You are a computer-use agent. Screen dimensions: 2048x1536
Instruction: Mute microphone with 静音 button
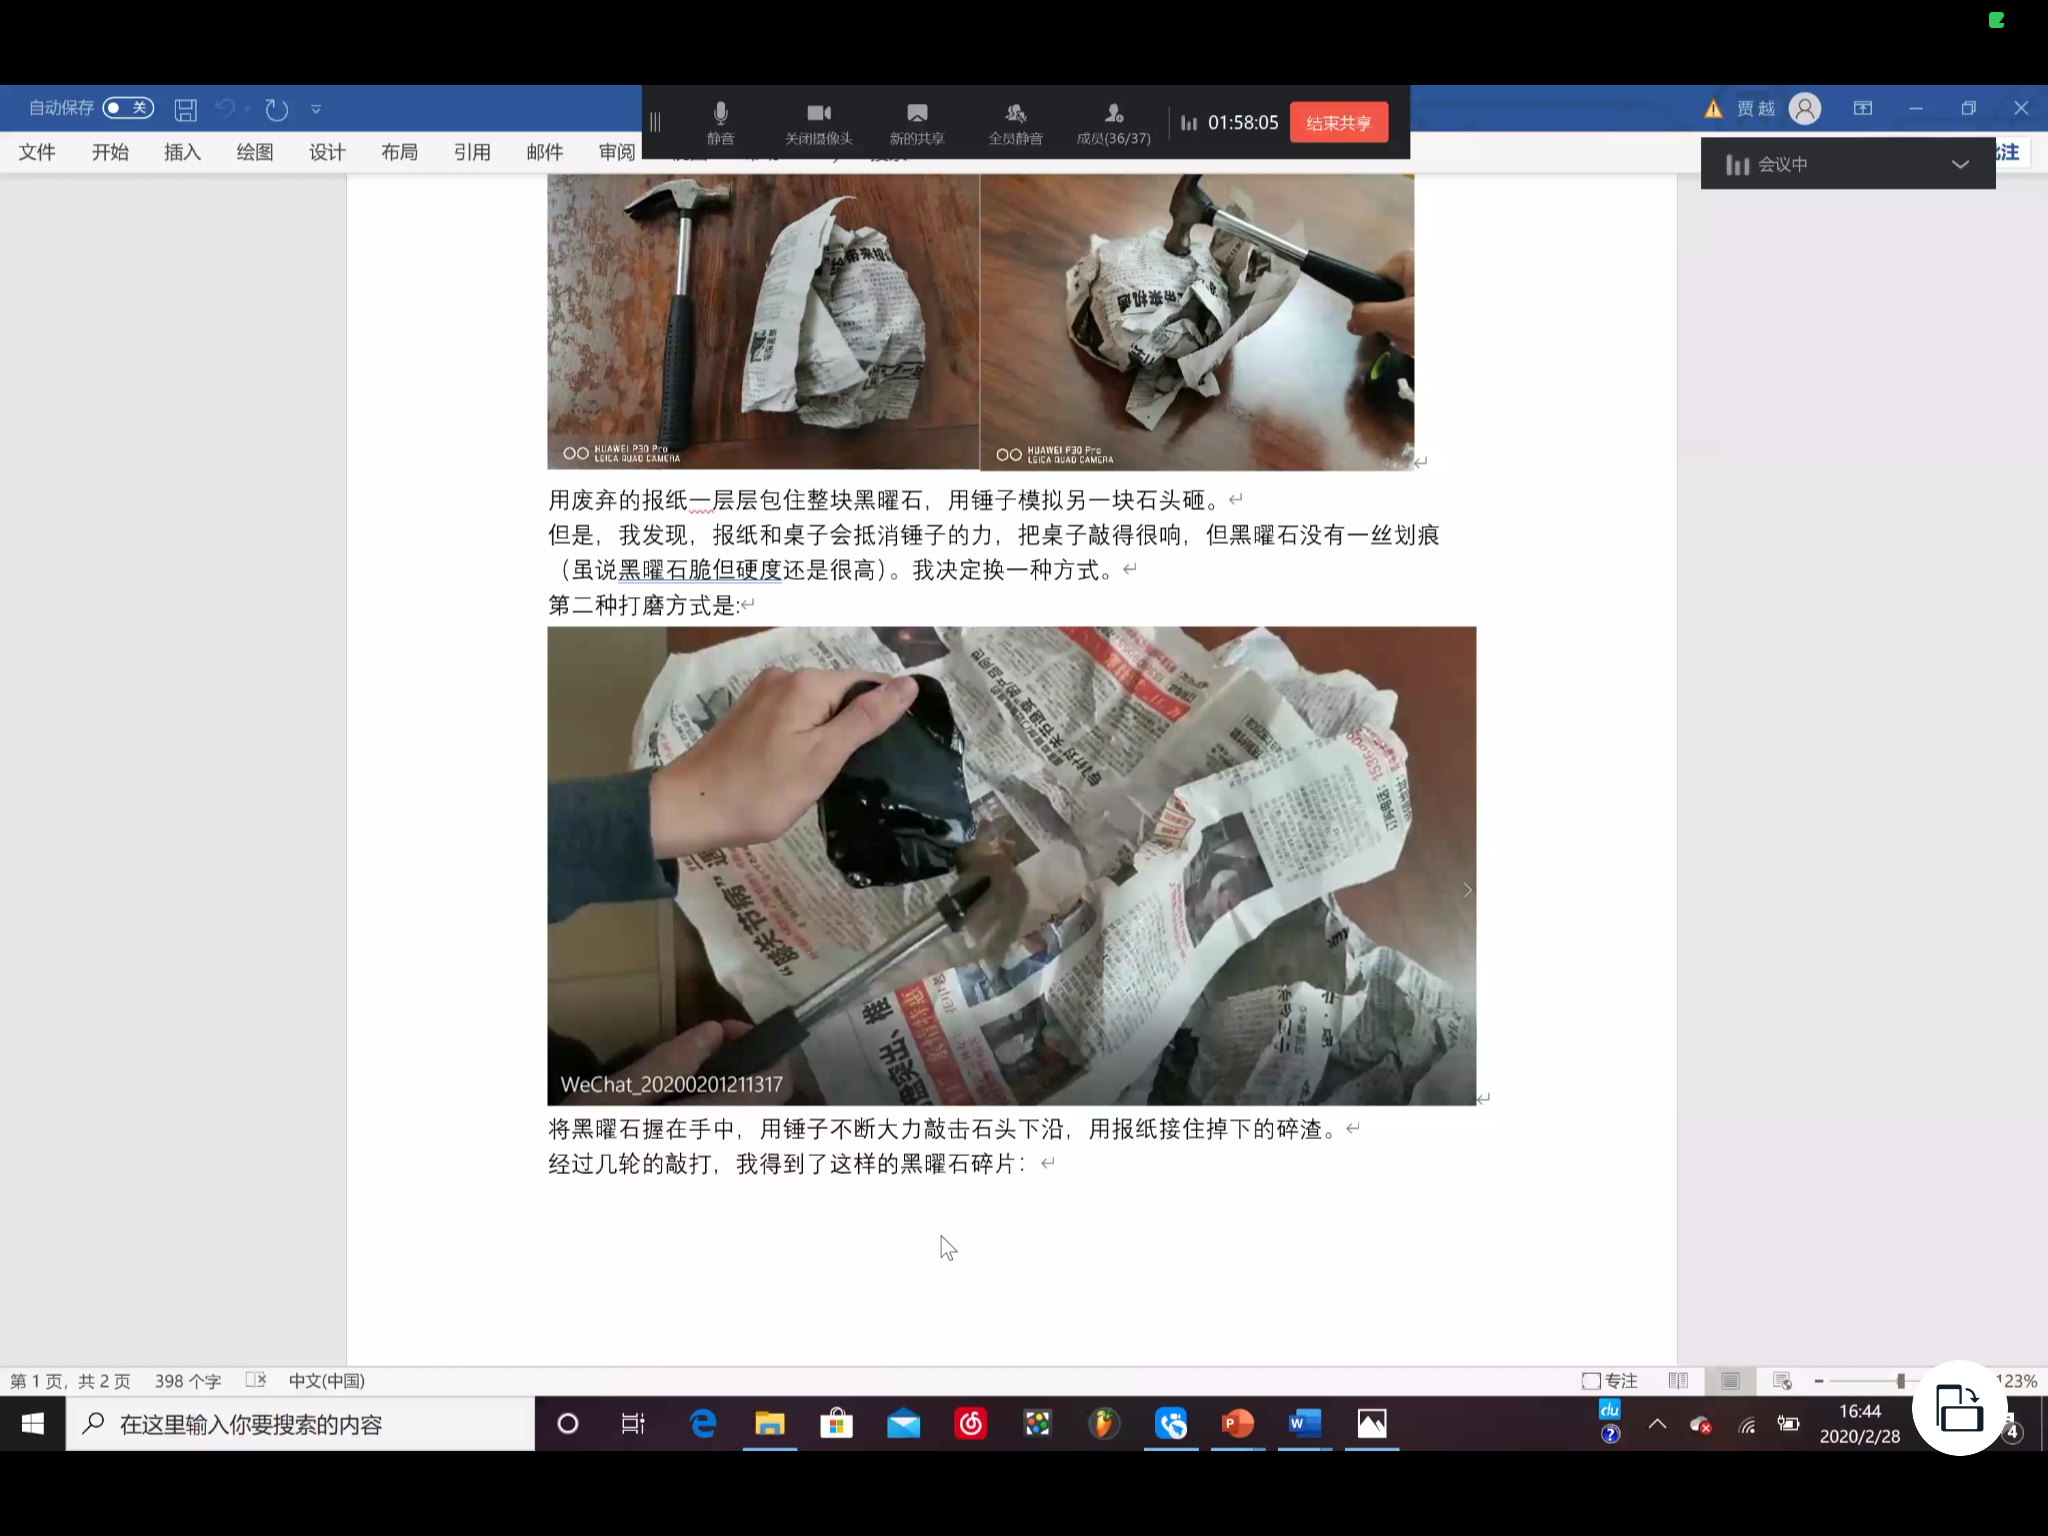click(720, 123)
